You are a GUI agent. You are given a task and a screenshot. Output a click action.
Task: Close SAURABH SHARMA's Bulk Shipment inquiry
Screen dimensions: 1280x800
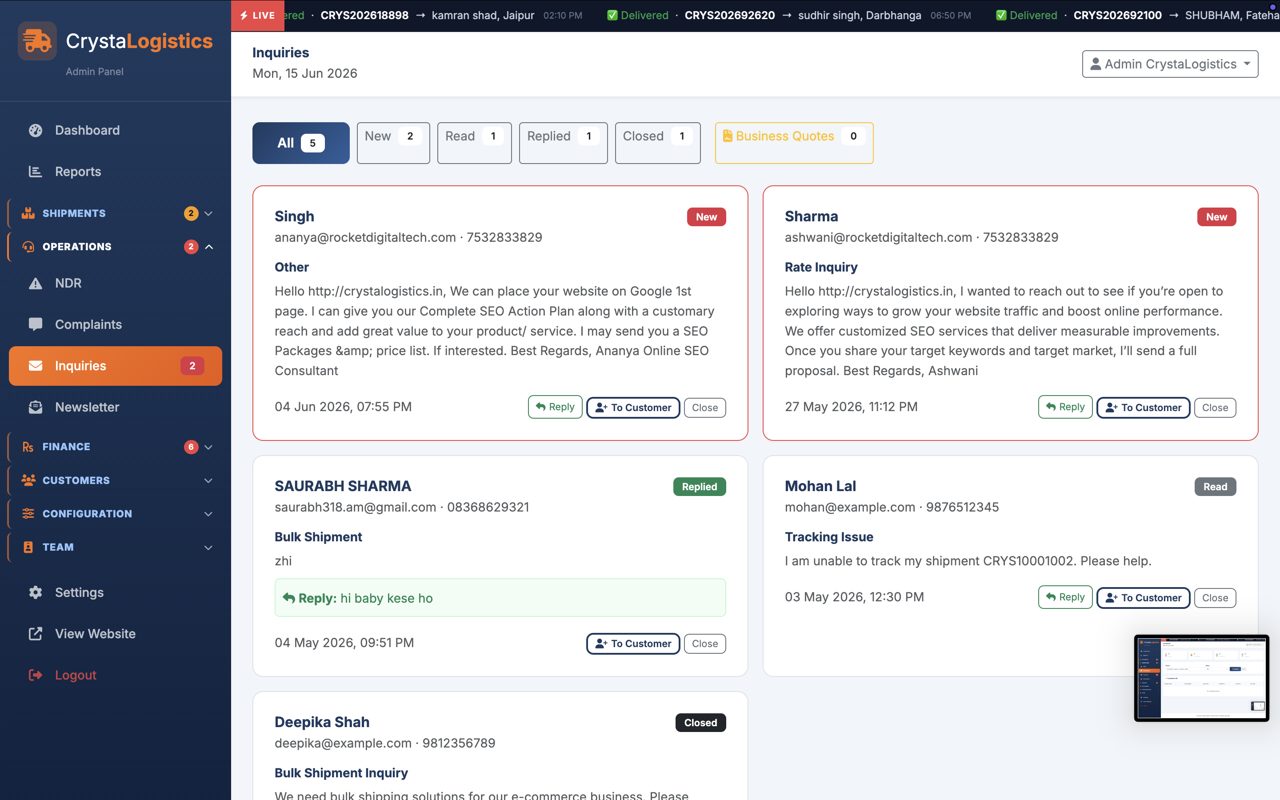tap(705, 644)
